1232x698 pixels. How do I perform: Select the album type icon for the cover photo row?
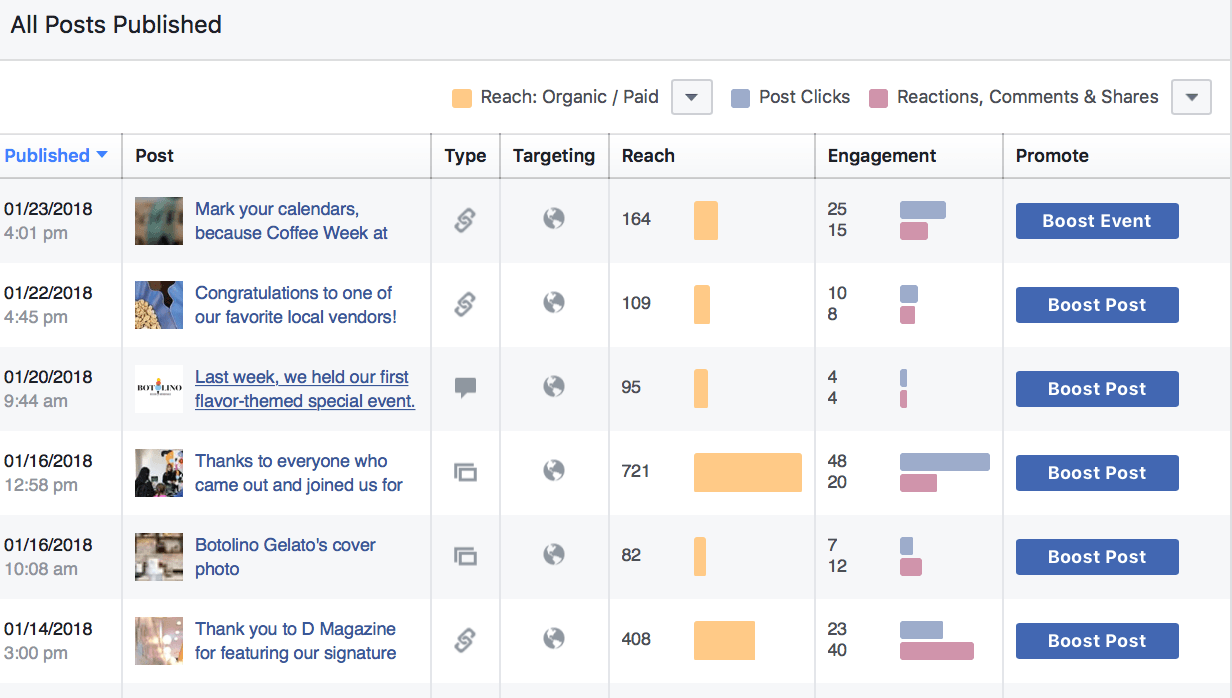465,556
